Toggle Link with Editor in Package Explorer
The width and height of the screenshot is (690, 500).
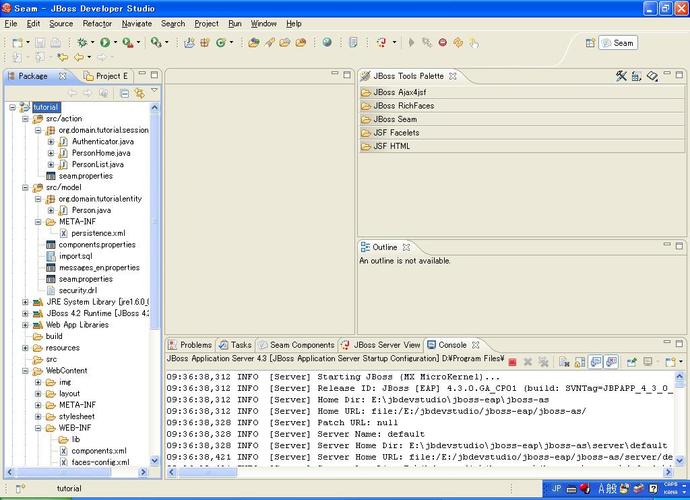click(139, 93)
